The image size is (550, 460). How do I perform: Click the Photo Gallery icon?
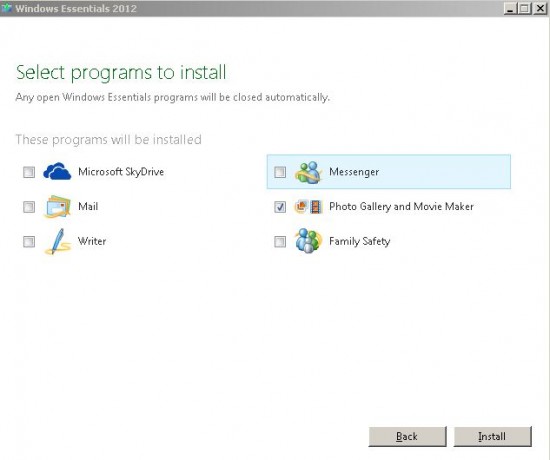(x=301, y=206)
